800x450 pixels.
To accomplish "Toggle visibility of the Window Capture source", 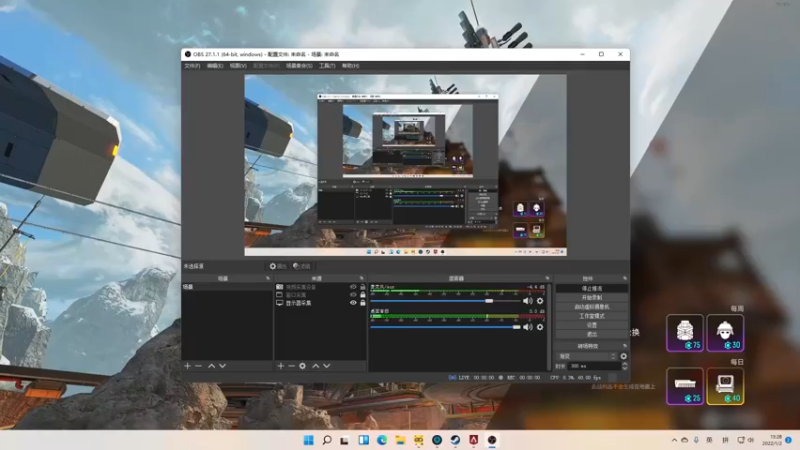I will tap(353, 295).
